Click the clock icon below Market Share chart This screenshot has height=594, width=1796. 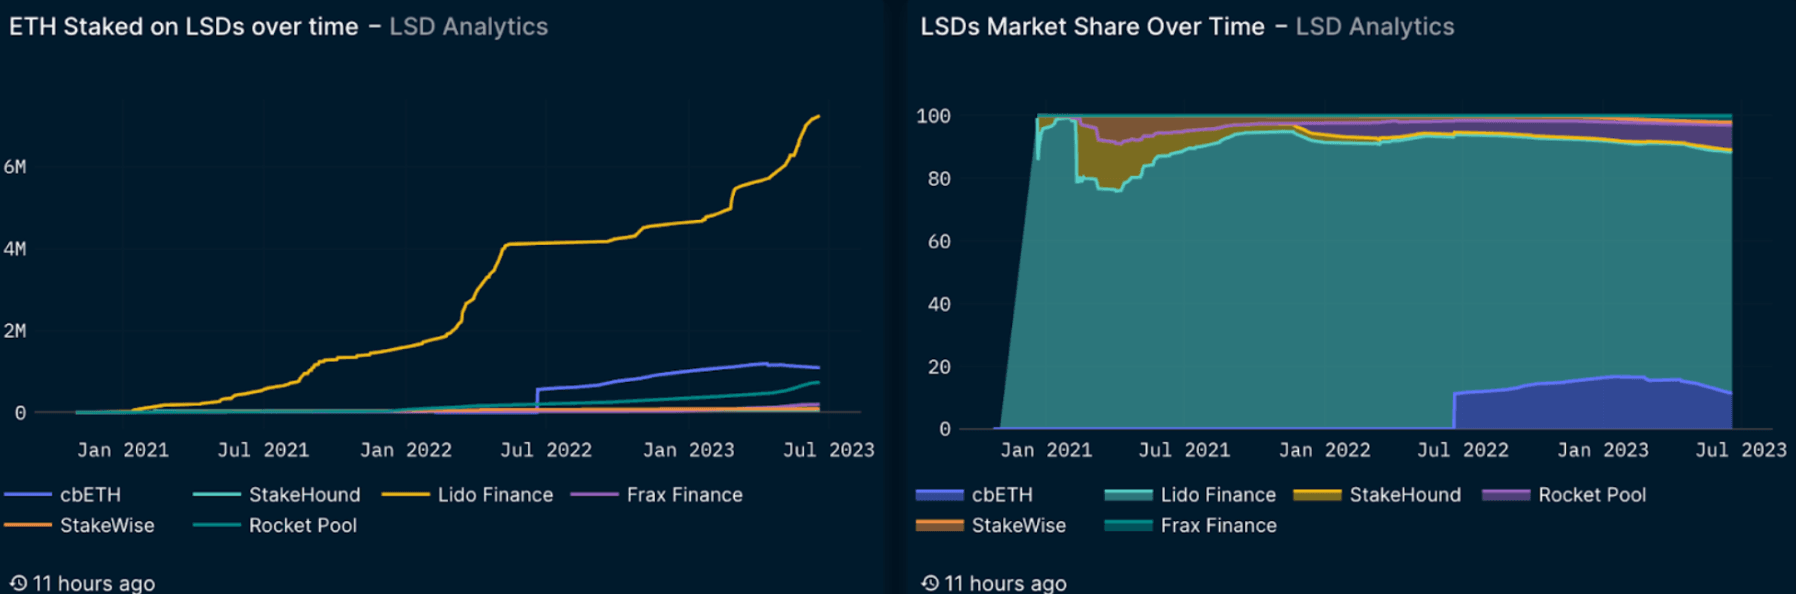tap(930, 583)
